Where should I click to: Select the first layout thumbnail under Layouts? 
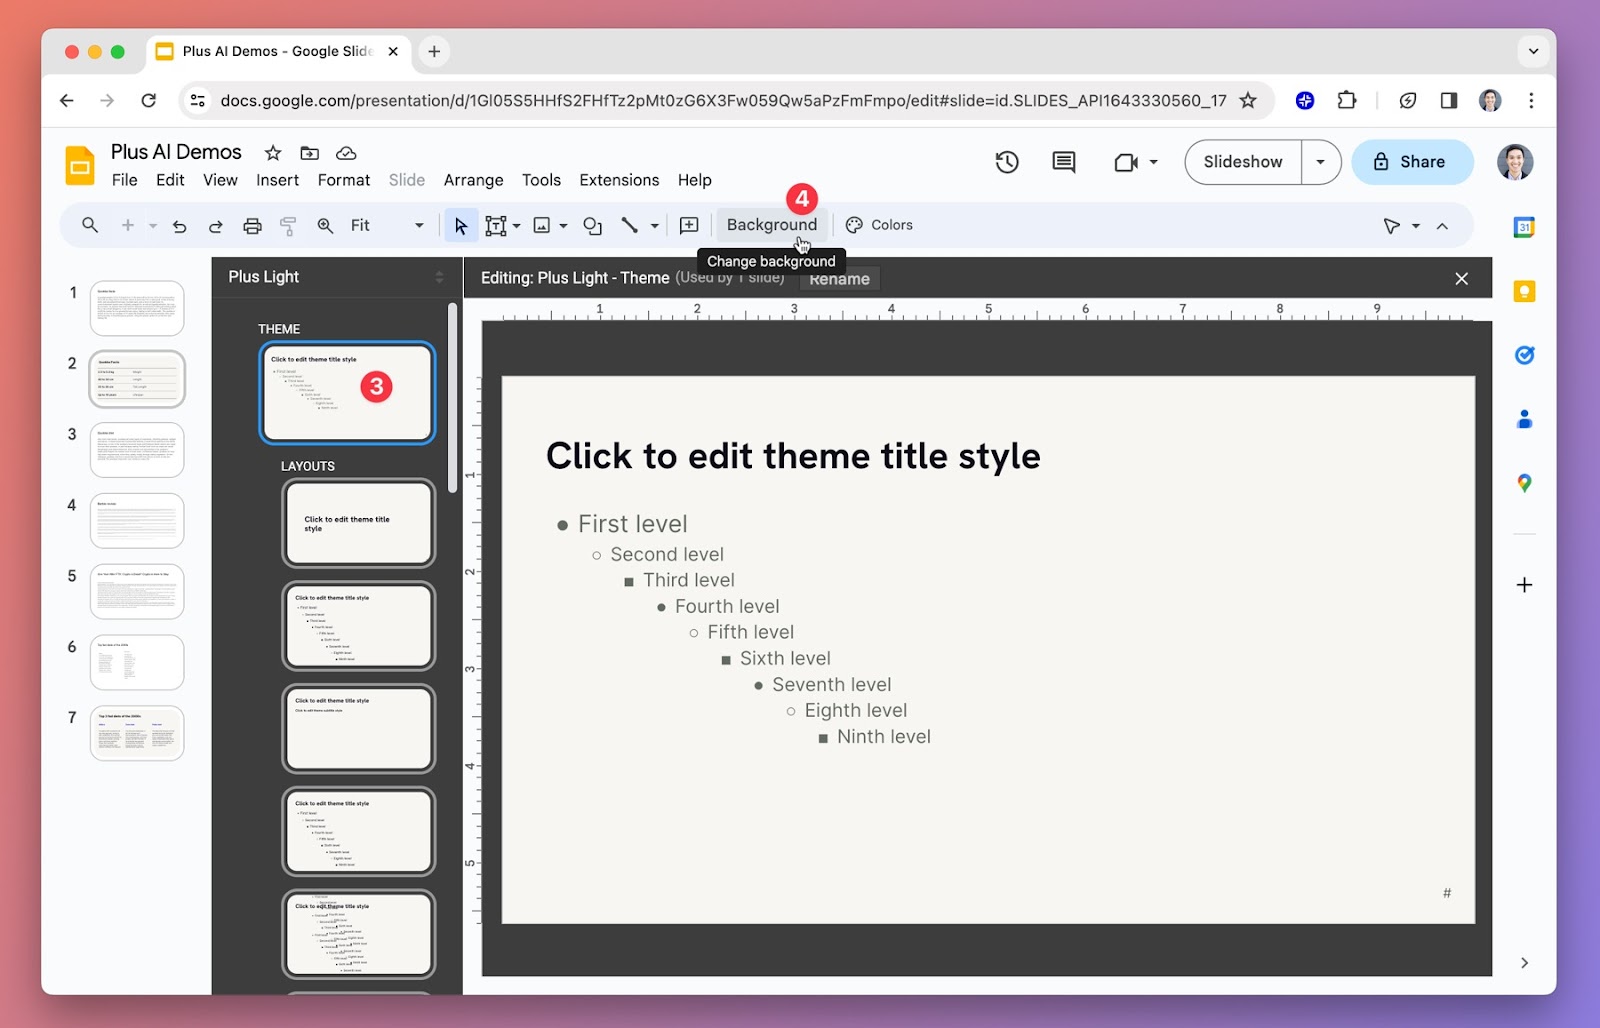(358, 523)
